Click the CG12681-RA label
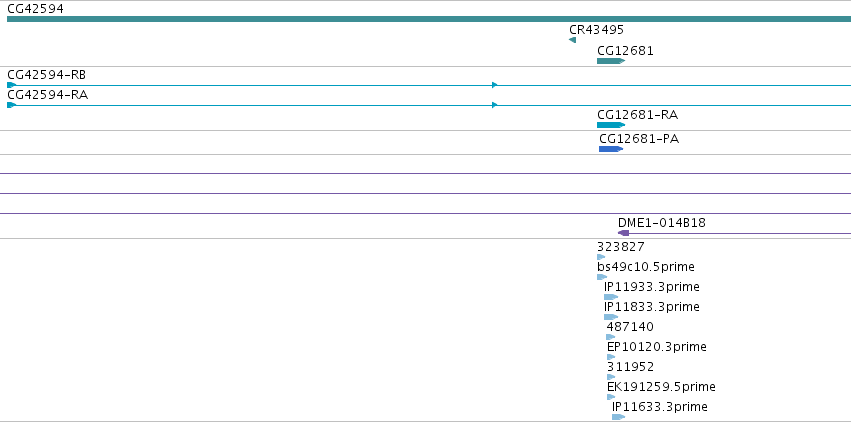 coord(637,115)
